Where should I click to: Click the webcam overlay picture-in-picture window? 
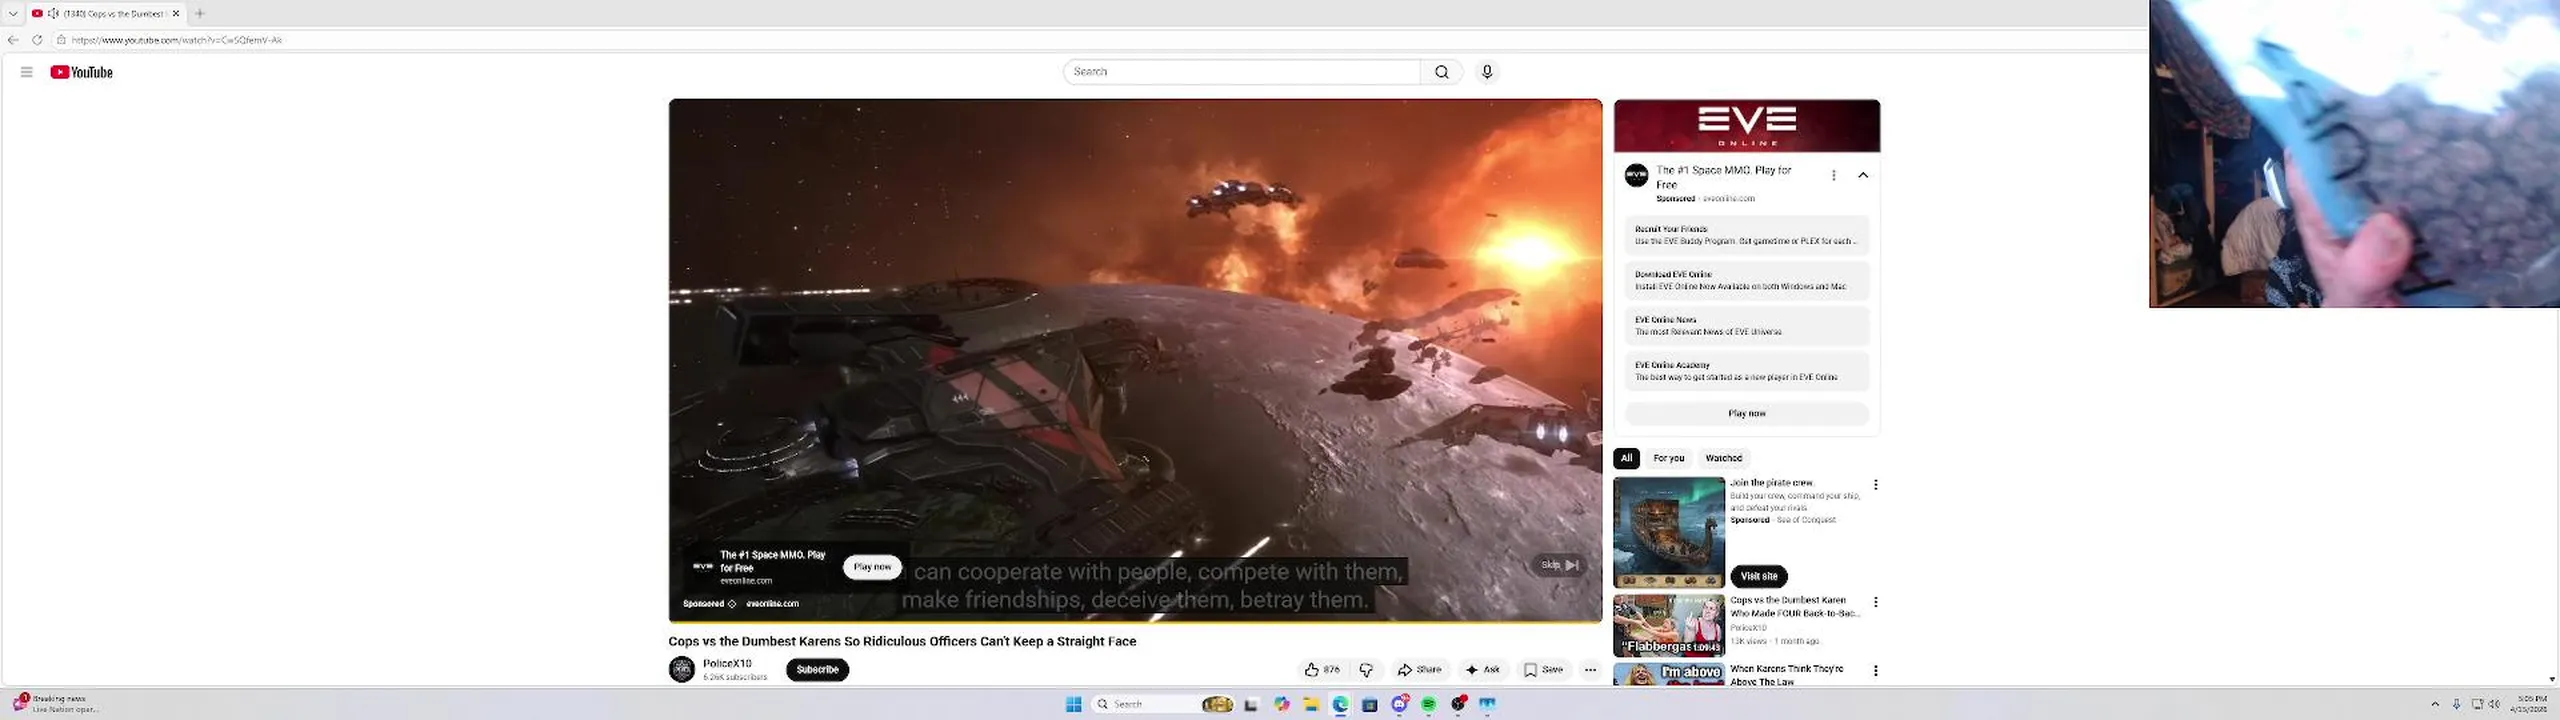[x=2354, y=153]
